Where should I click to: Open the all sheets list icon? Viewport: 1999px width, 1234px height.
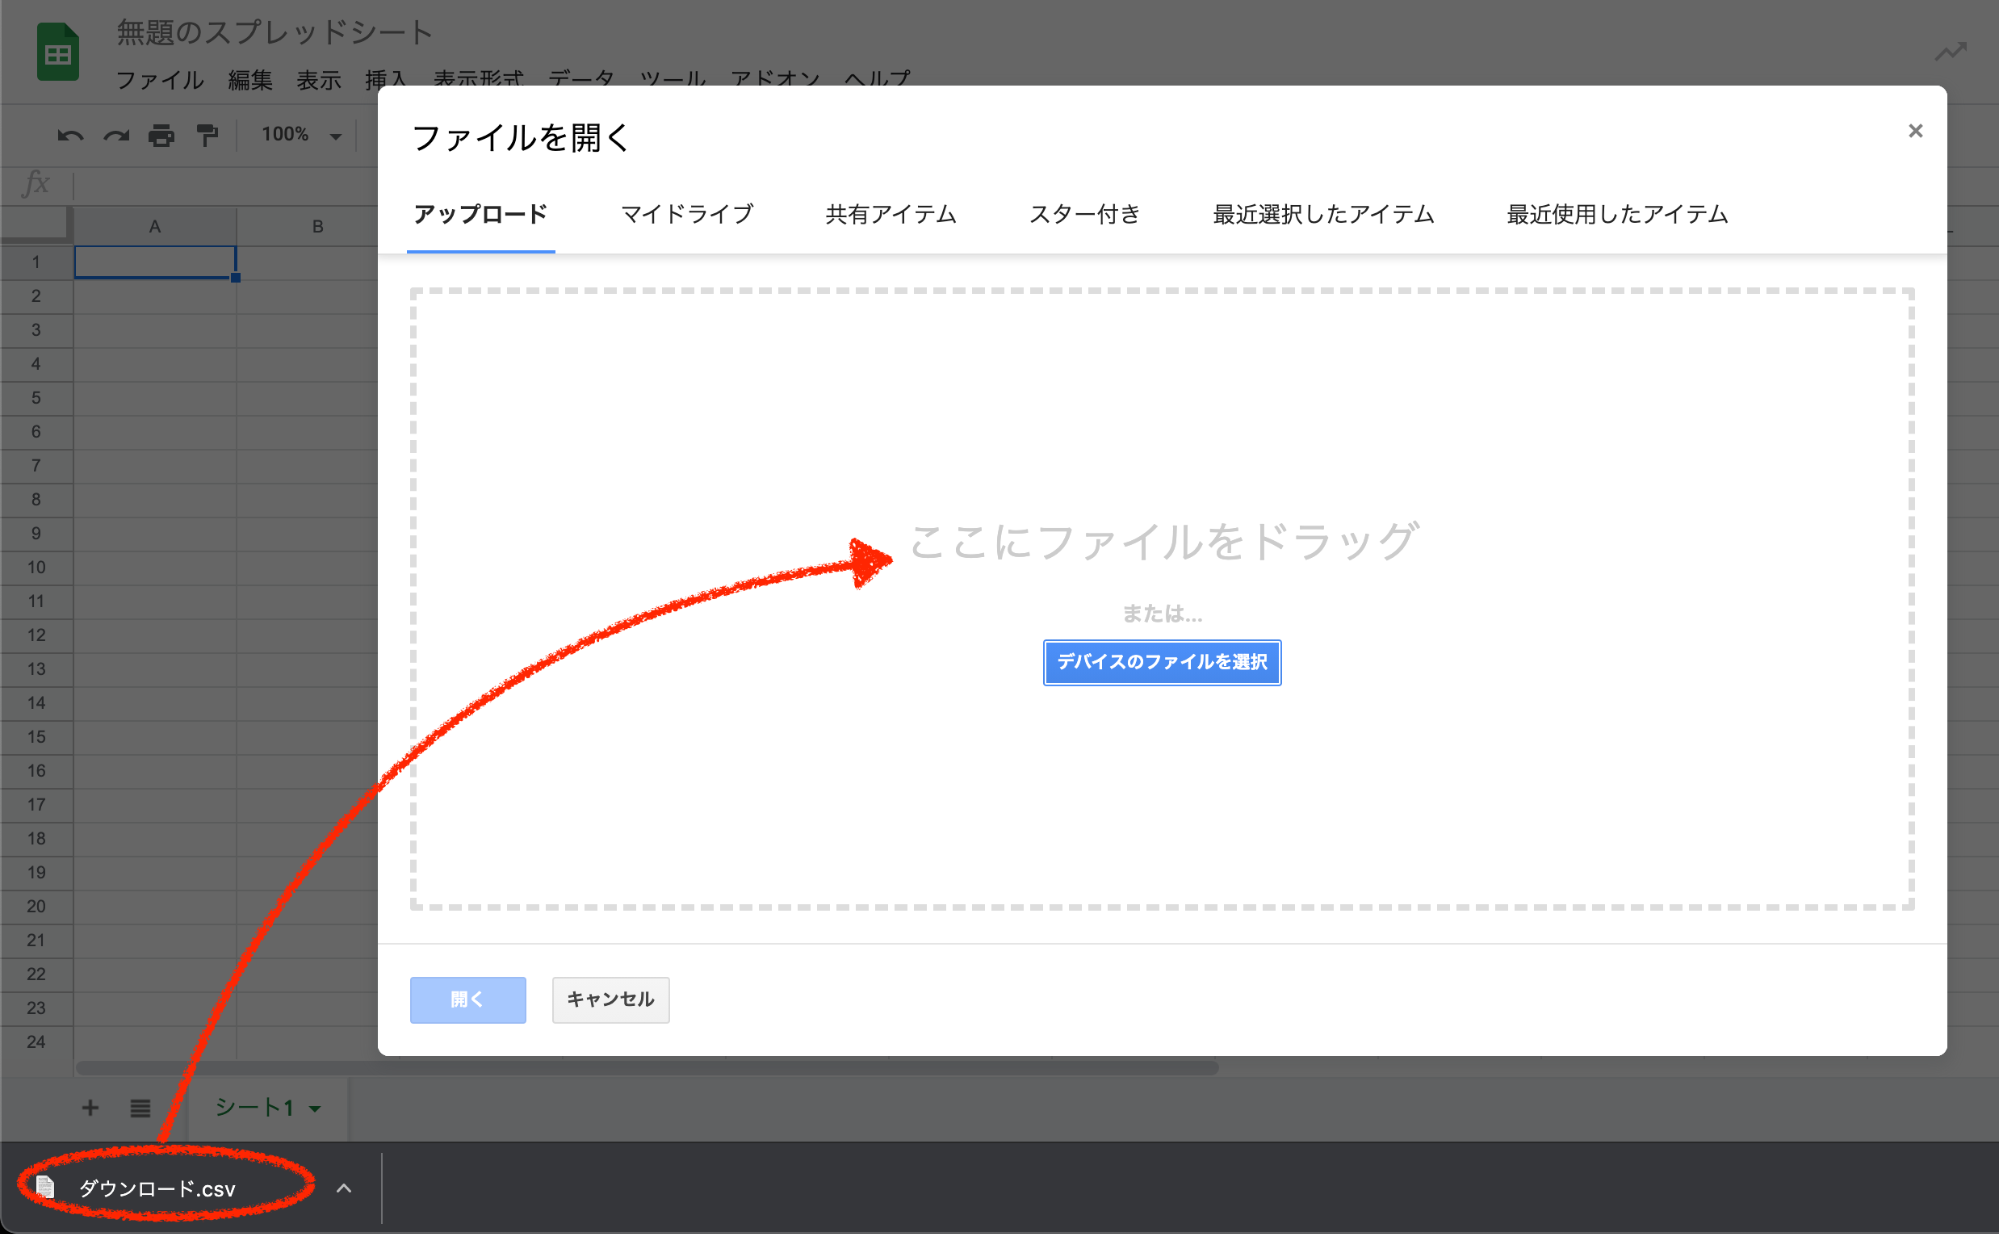(x=140, y=1107)
